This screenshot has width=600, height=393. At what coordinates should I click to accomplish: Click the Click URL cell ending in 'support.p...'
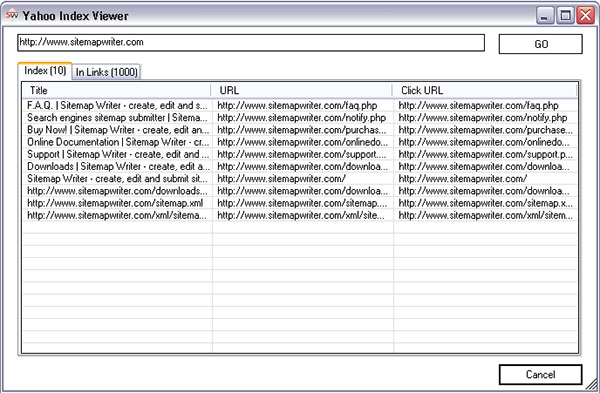click(x=486, y=154)
